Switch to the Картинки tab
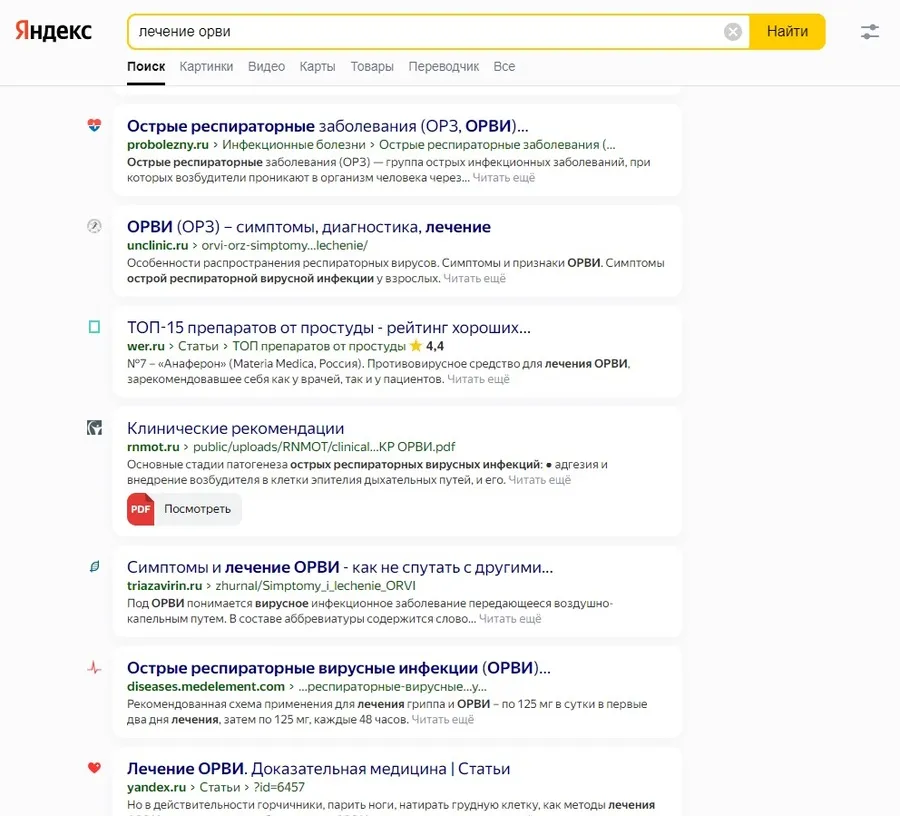Screen dimensions: 900x816 (x=206, y=67)
